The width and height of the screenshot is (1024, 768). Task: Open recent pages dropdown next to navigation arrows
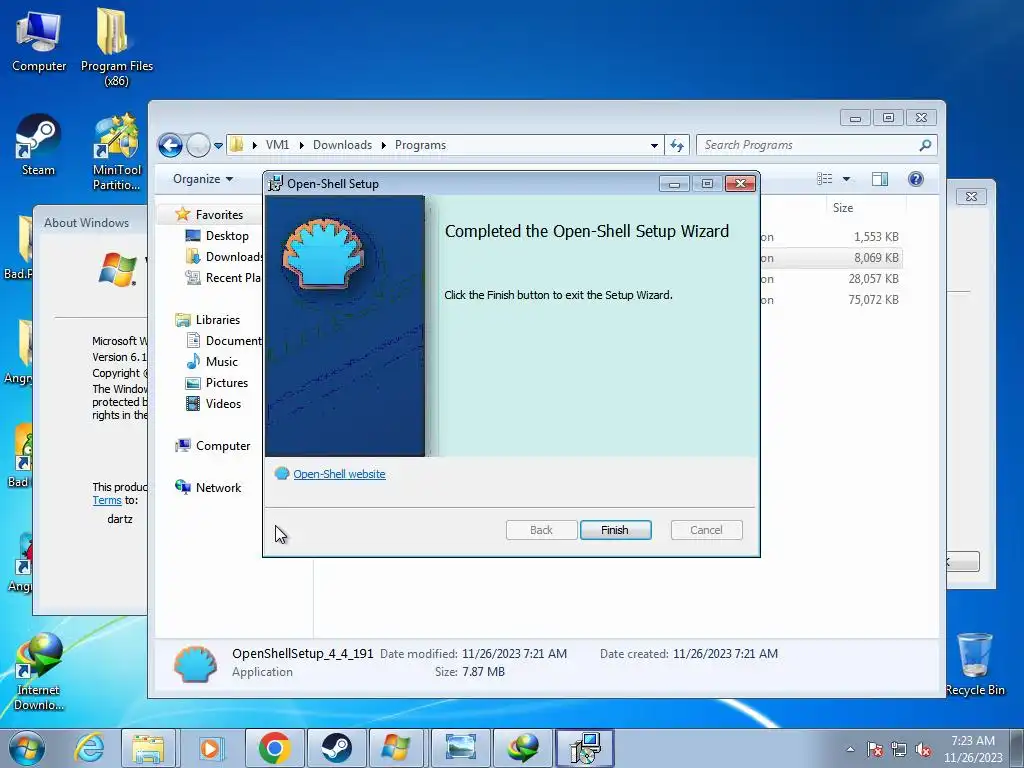tap(218, 146)
